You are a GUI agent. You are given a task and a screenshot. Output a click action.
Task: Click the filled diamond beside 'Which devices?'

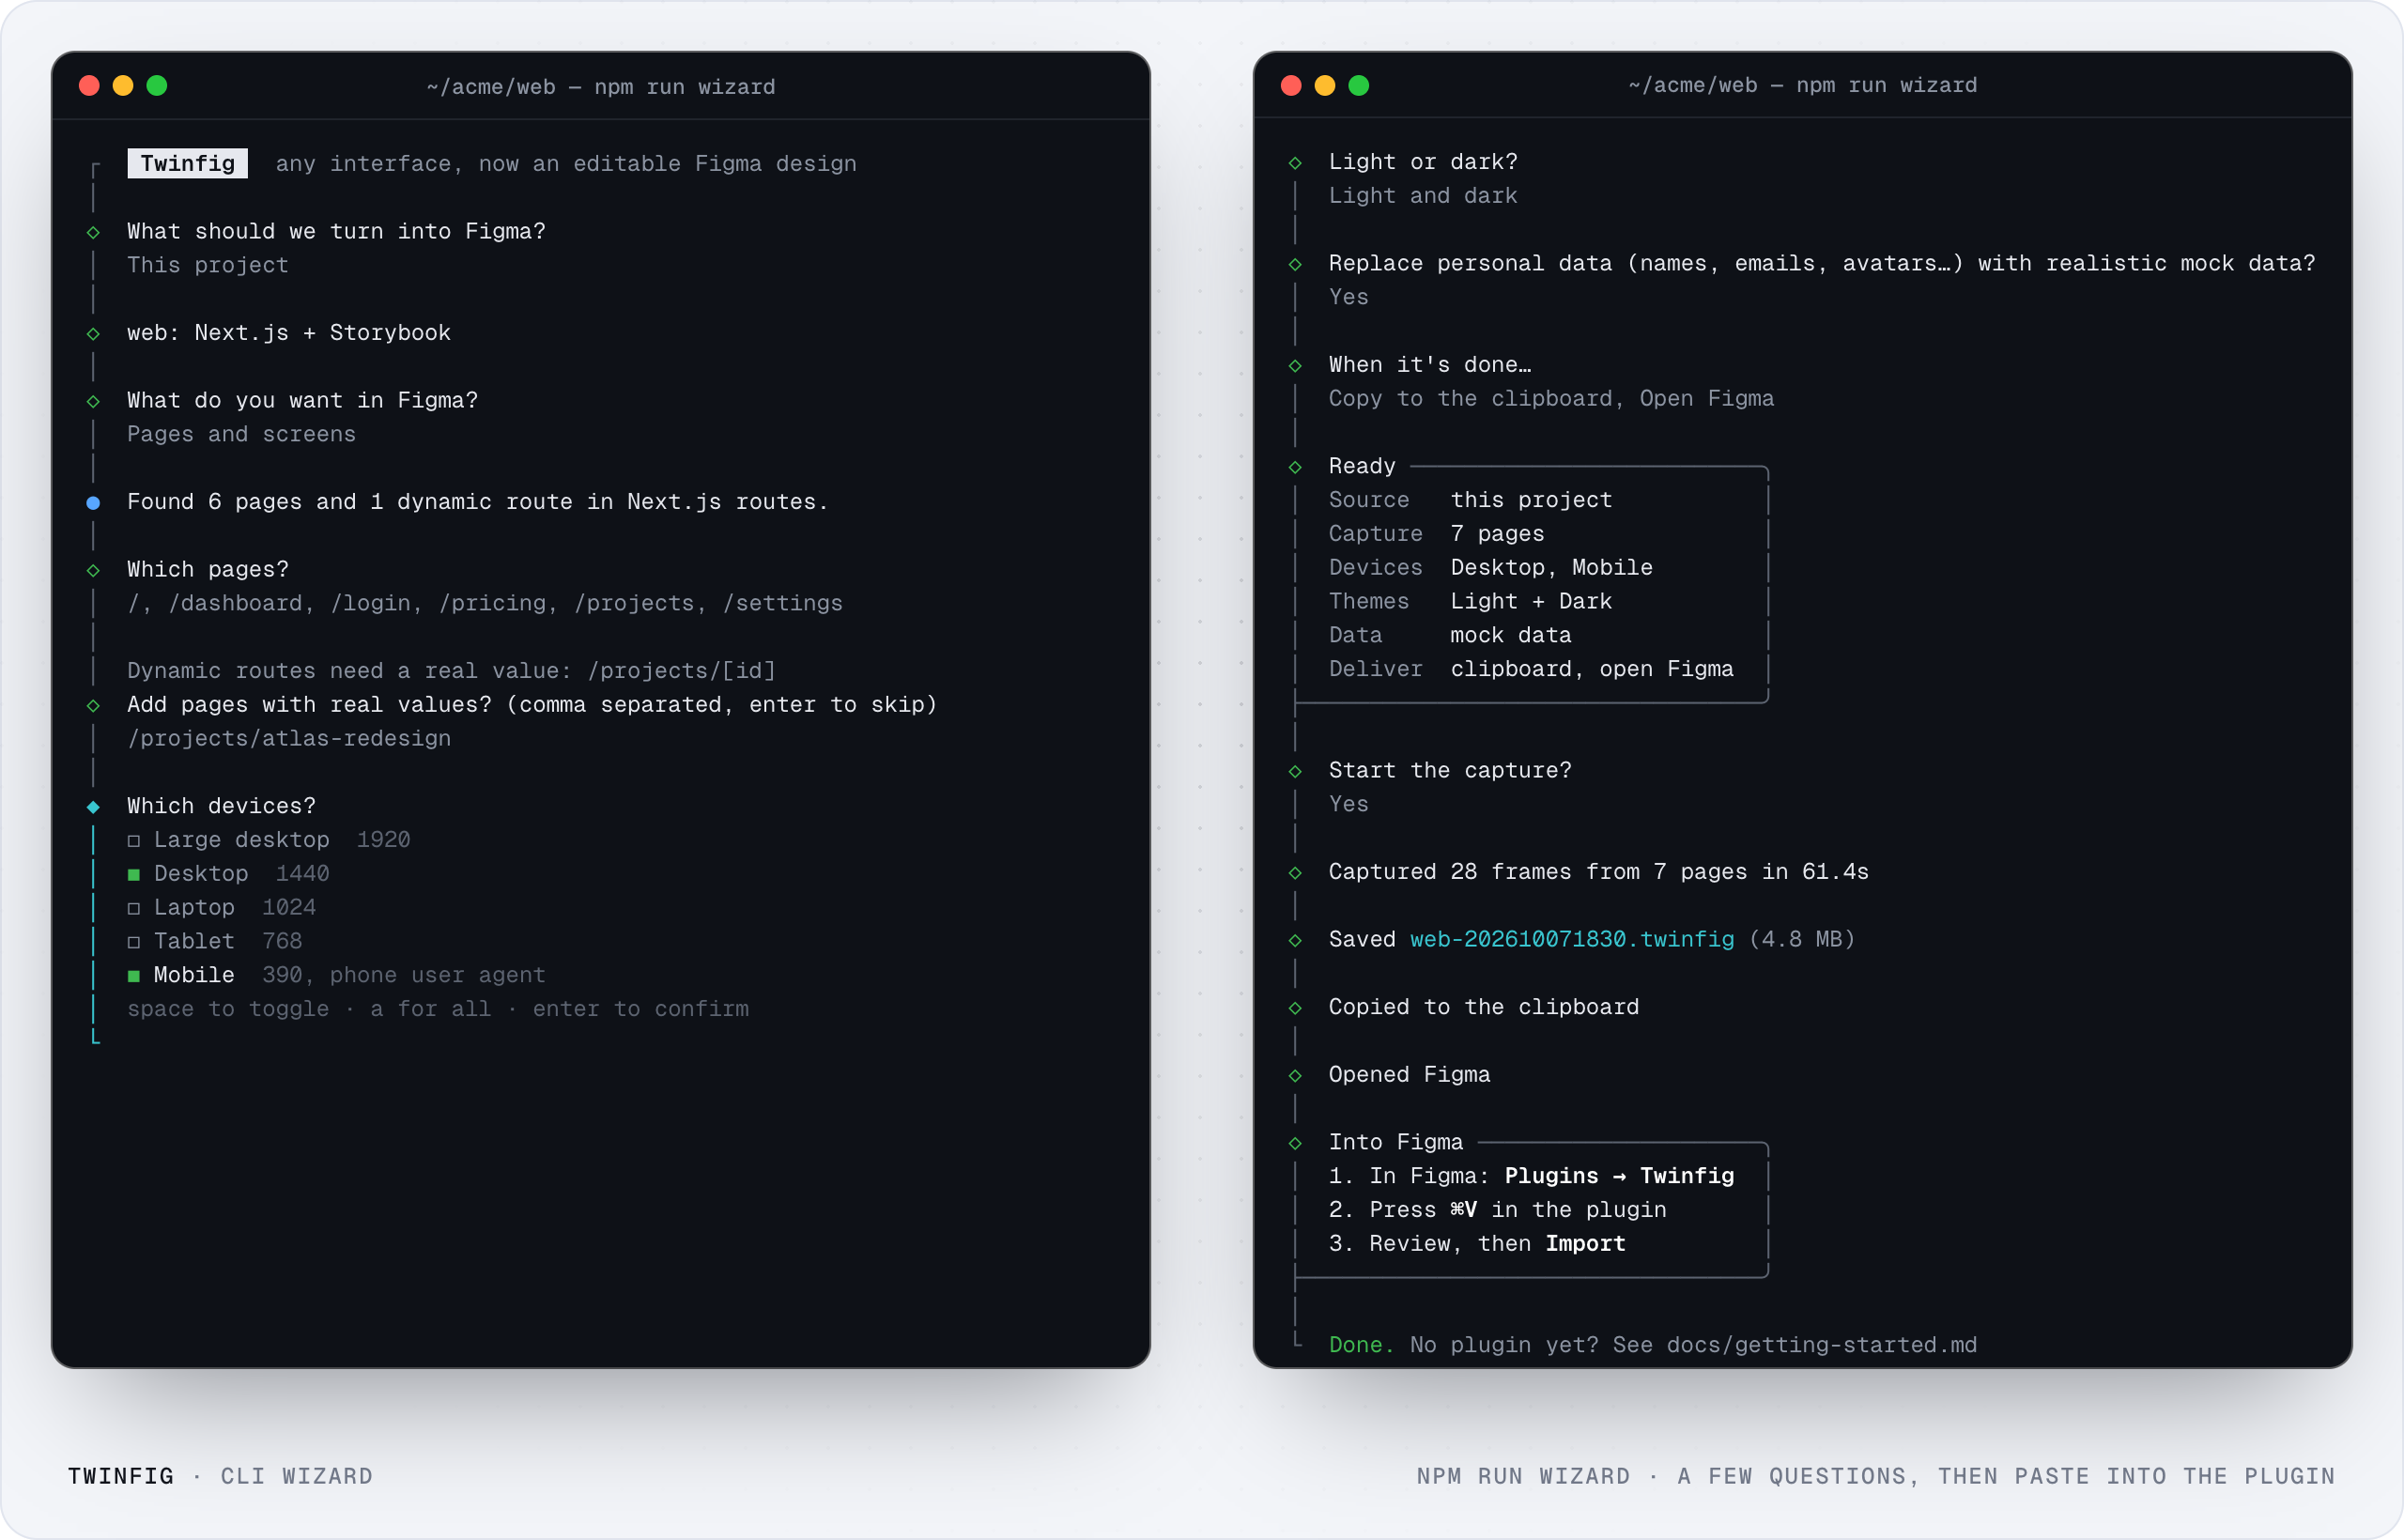tap(93, 807)
